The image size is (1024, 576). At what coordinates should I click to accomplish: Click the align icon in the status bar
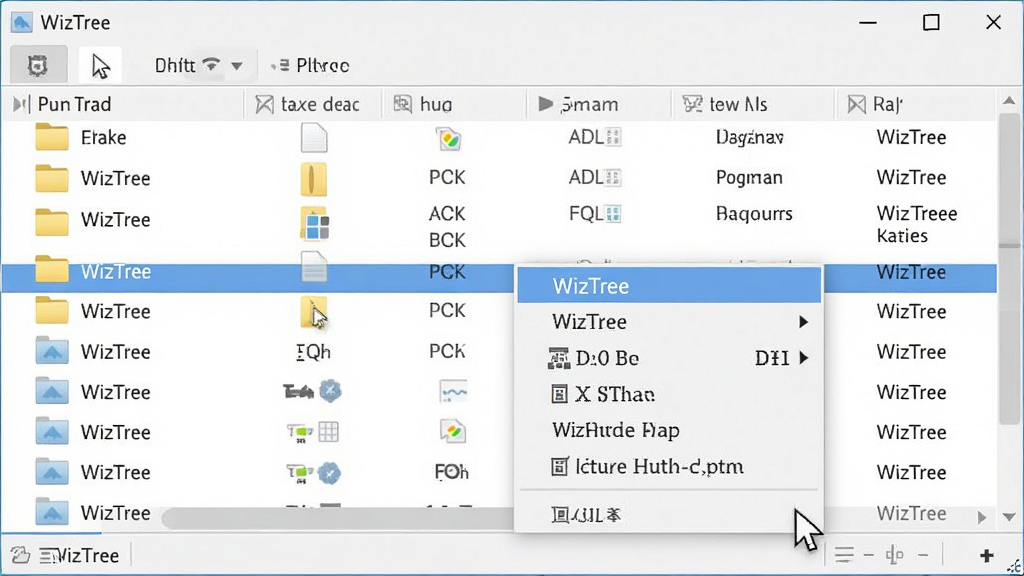point(895,555)
